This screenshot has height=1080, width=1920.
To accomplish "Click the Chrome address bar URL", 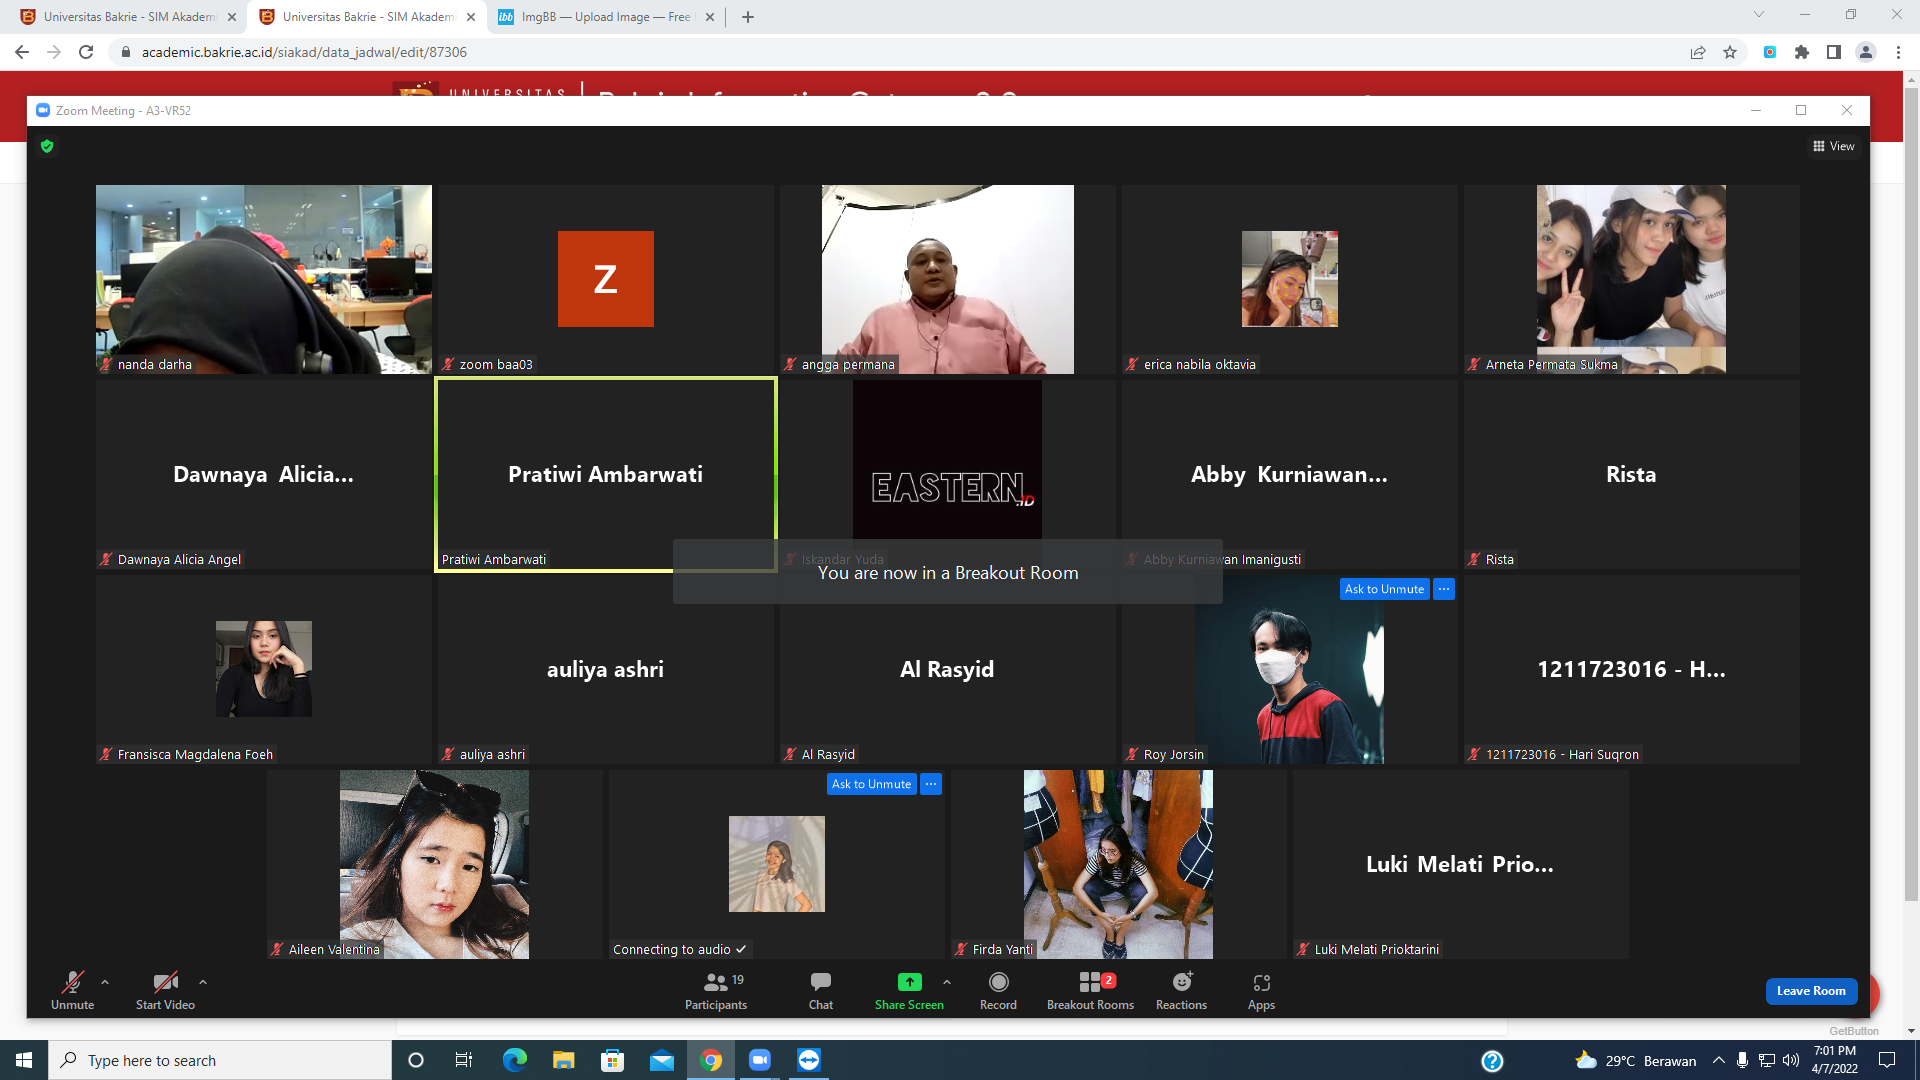I will [304, 52].
